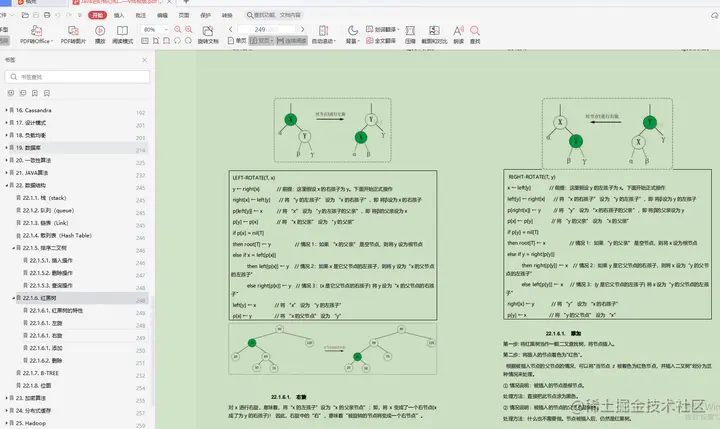The height and width of the screenshot is (429, 720).
Task: Open the 编辑 ribbon tab
Action: click(x=163, y=15)
